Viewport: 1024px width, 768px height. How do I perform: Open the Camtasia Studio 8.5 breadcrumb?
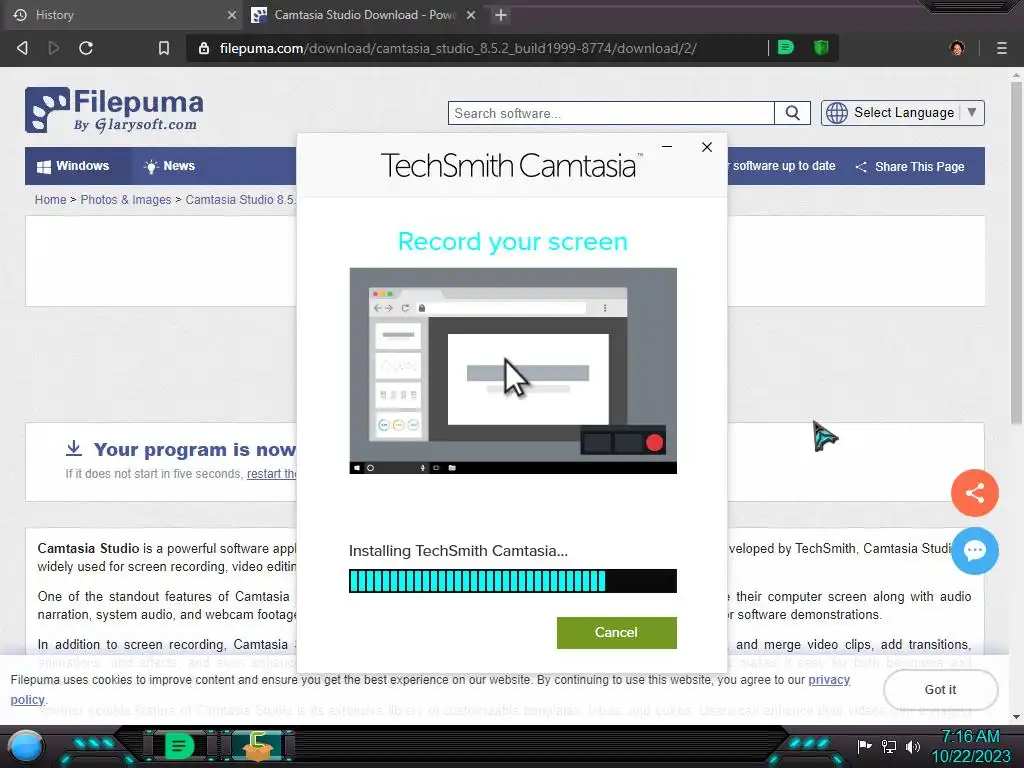coord(240,200)
